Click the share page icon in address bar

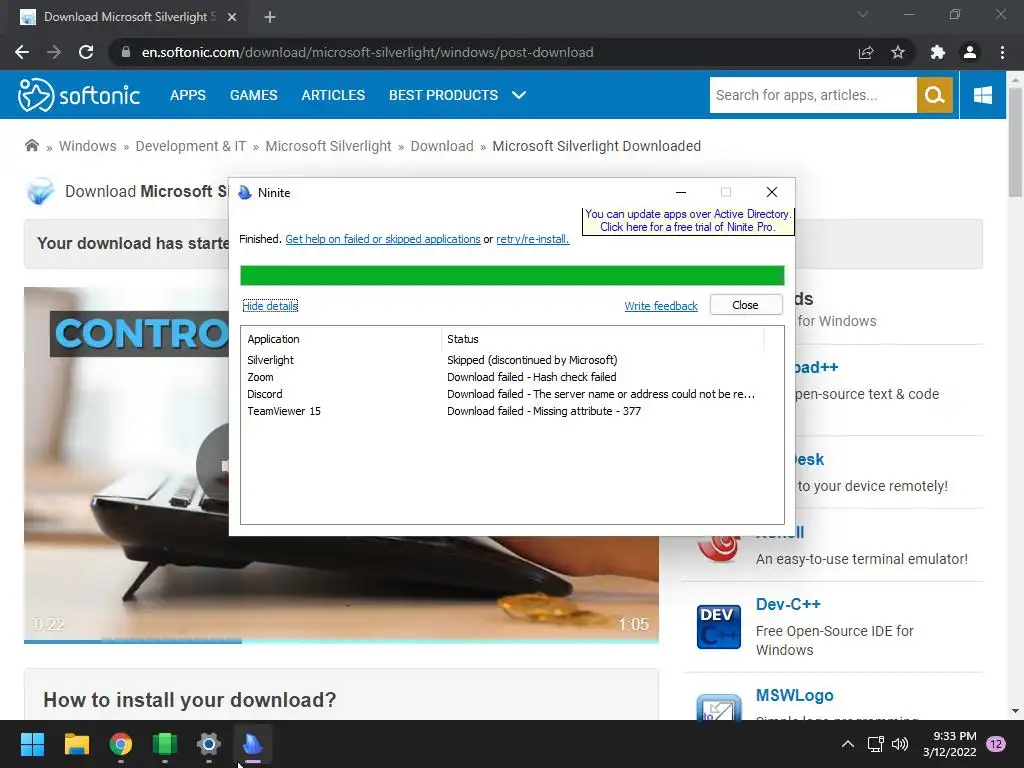[866, 52]
